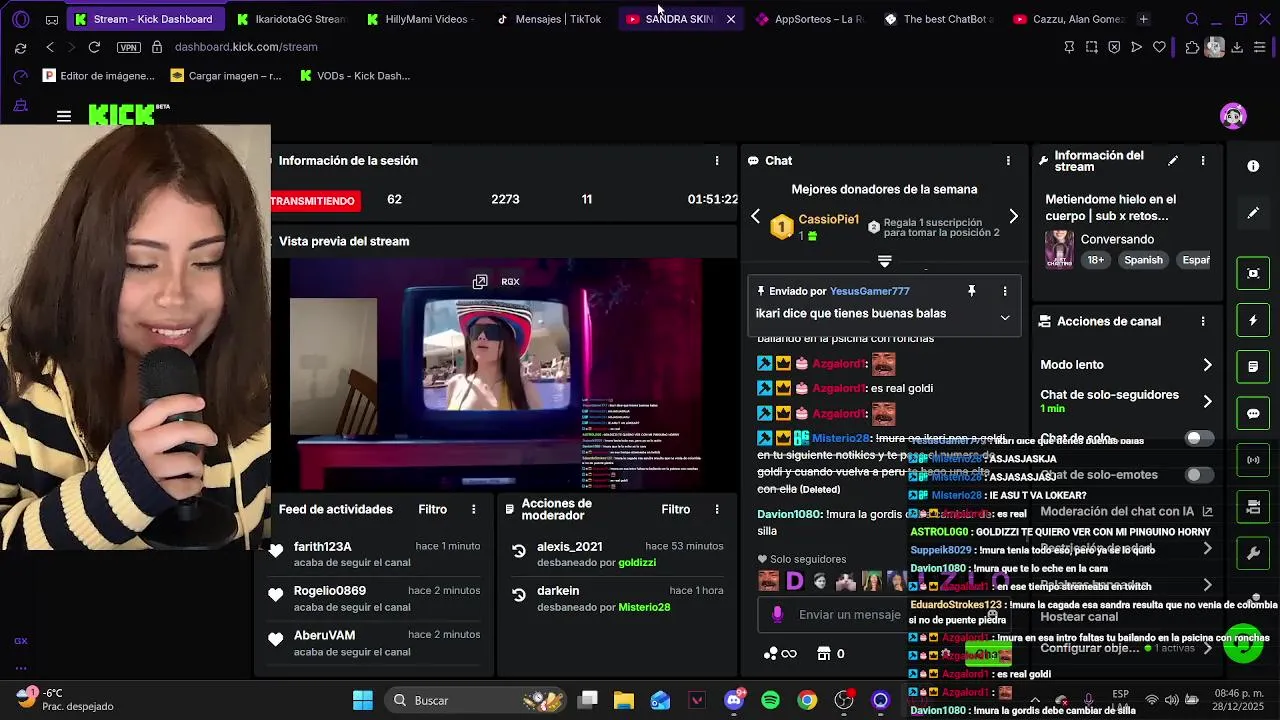Viewport: 1280px width, 720px height.
Task: Click the Opera GX logo button
Action: tap(21, 19)
